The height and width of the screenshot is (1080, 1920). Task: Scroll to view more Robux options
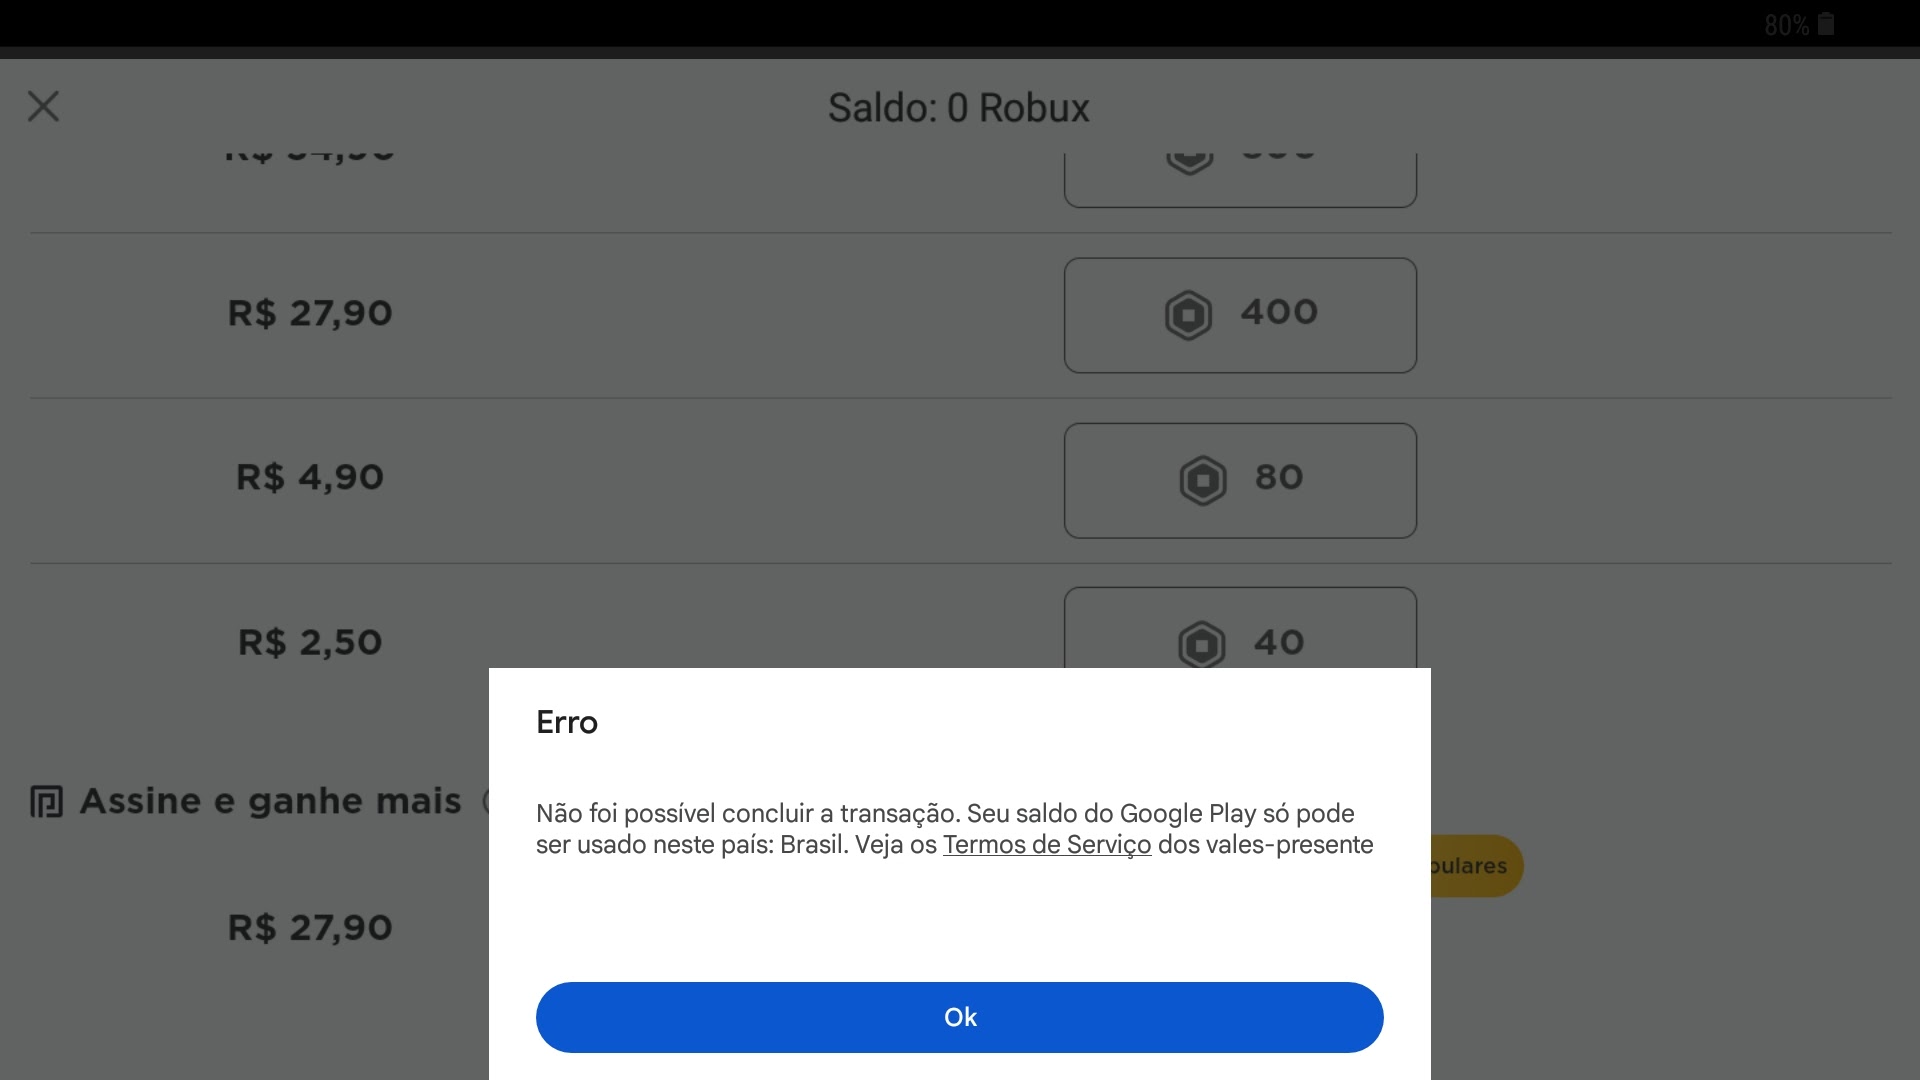pos(960,396)
